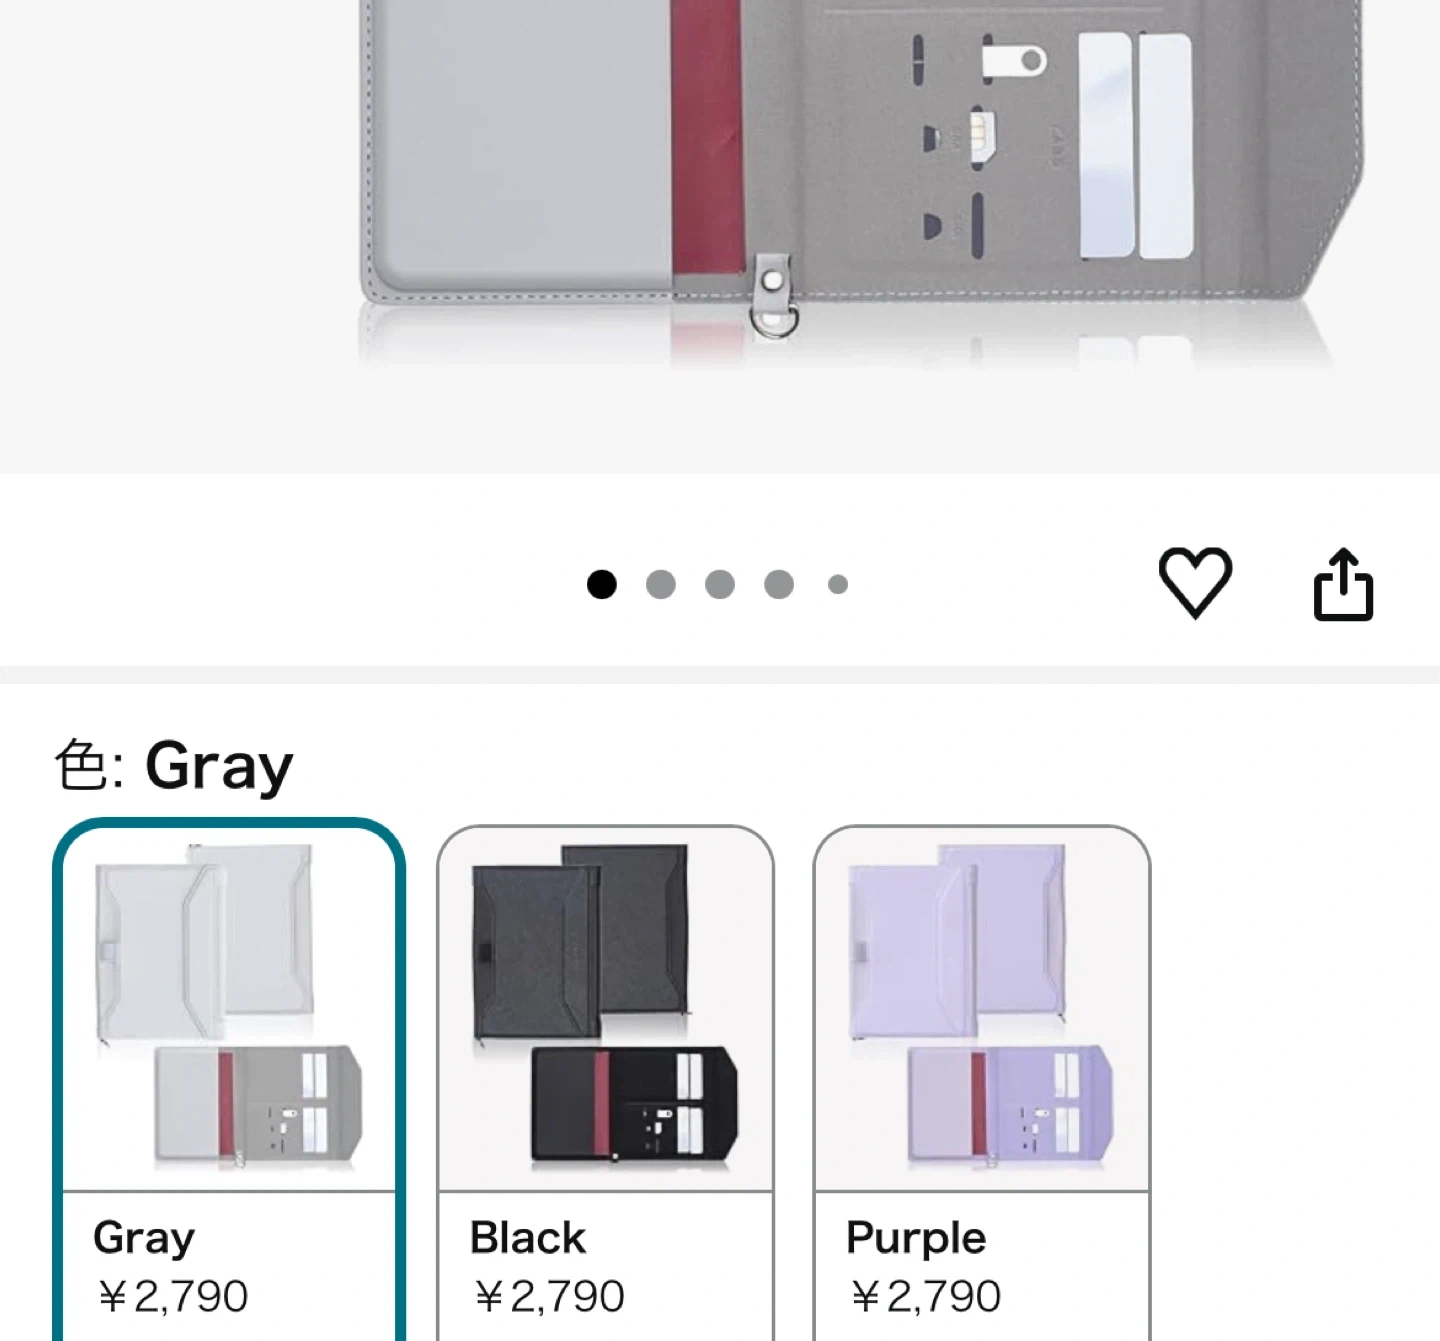
Task: Tap the Purple ¥2,790 price label
Action: tap(925, 1296)
